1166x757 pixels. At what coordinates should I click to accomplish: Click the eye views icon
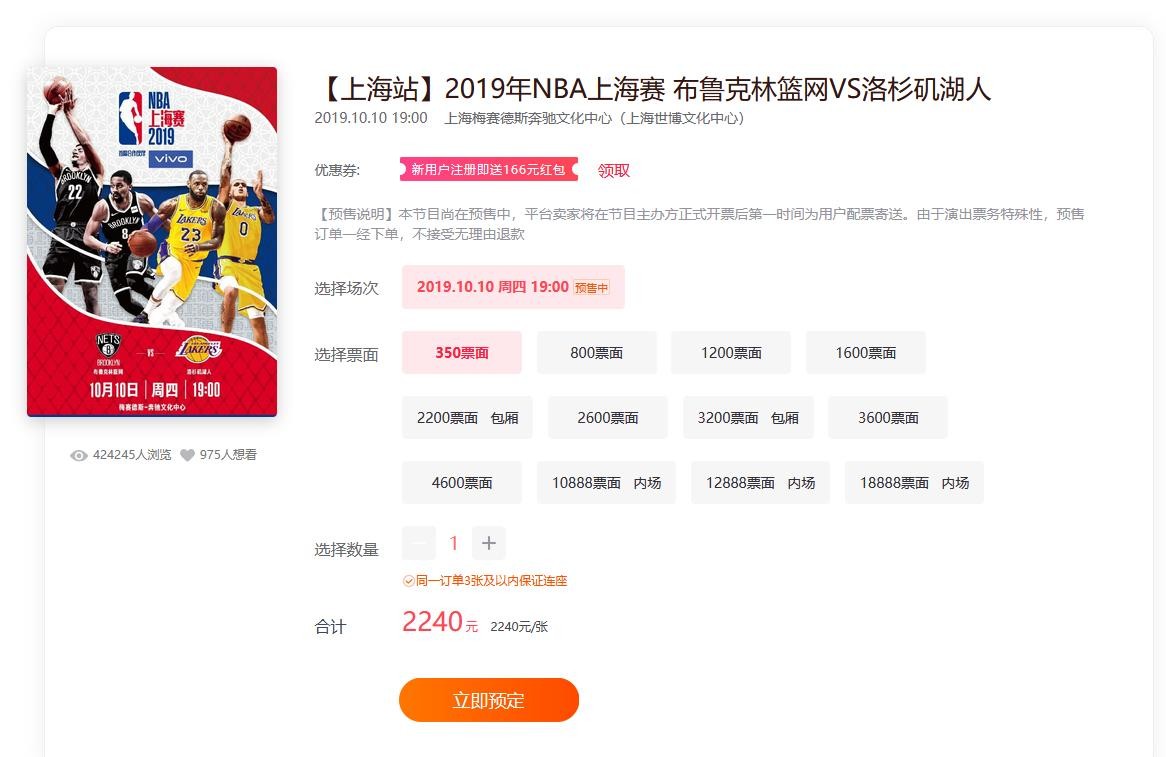pyautogui.click(x=79, y=455)
